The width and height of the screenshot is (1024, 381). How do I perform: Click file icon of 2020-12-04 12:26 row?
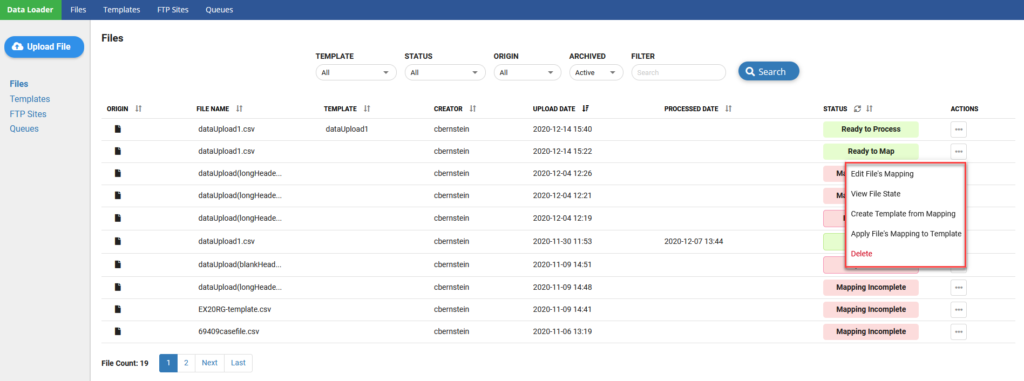(x=118, y=173)
